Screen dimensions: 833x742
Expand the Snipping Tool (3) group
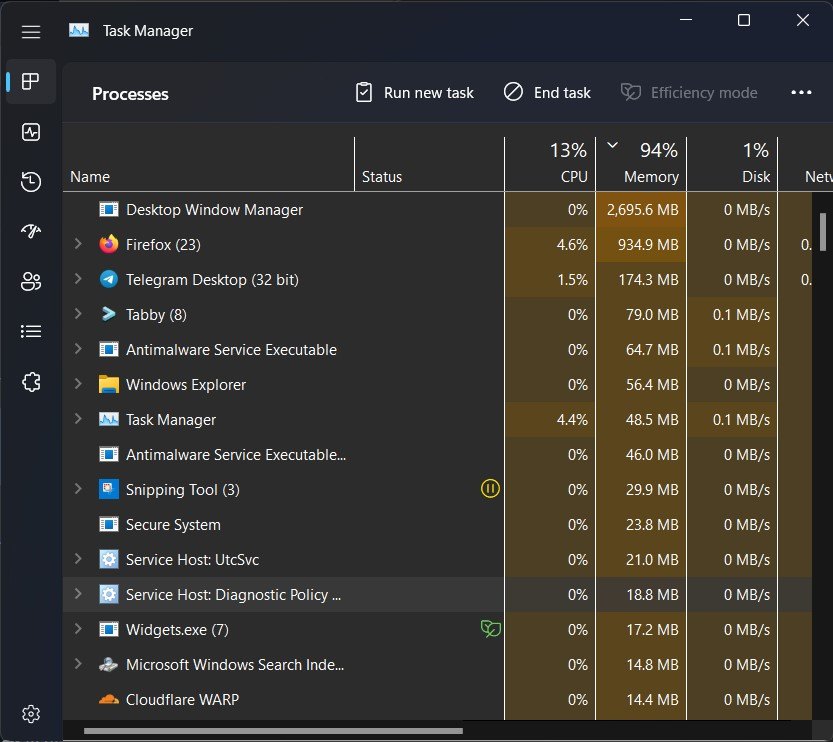click(x=78, y=489)
